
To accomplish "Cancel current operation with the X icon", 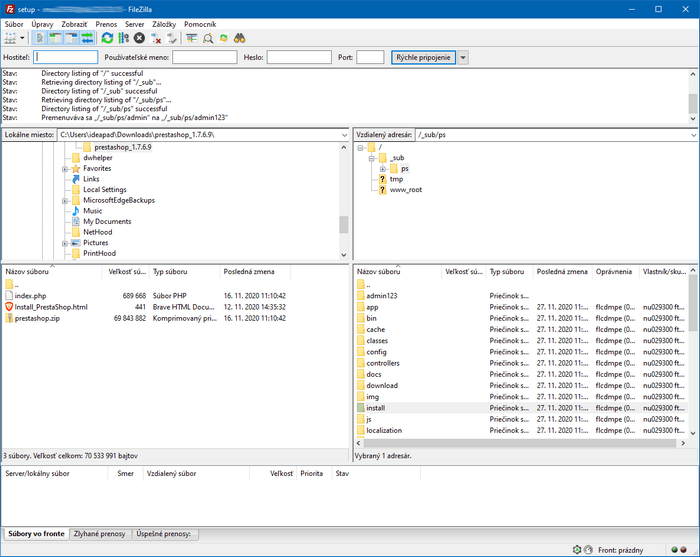I will tap(139, 38).
